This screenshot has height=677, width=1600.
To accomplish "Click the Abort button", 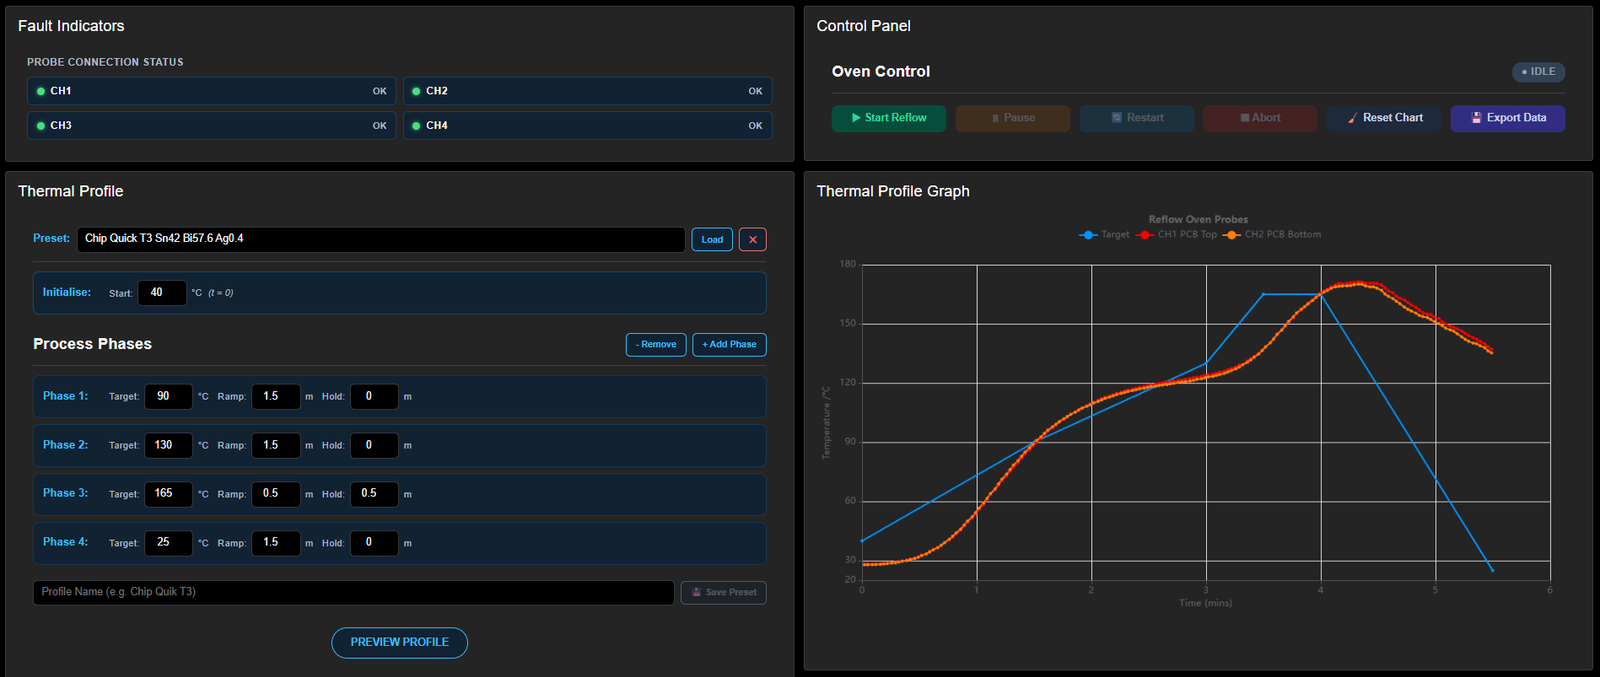I will 1260,118.
